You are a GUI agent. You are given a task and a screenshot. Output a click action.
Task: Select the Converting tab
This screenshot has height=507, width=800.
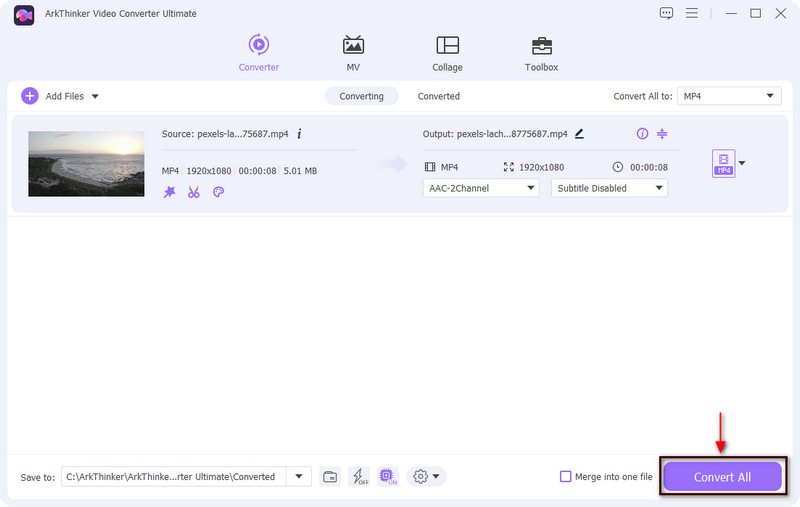tap(361, 96)
